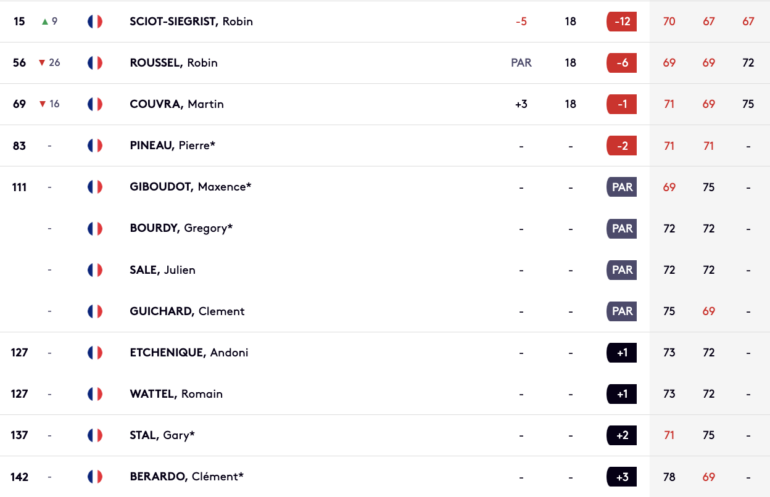Click the PAR badge in Sale's row
The height and width of the screenshot is (497, 770).
click(x=622, y=270)
